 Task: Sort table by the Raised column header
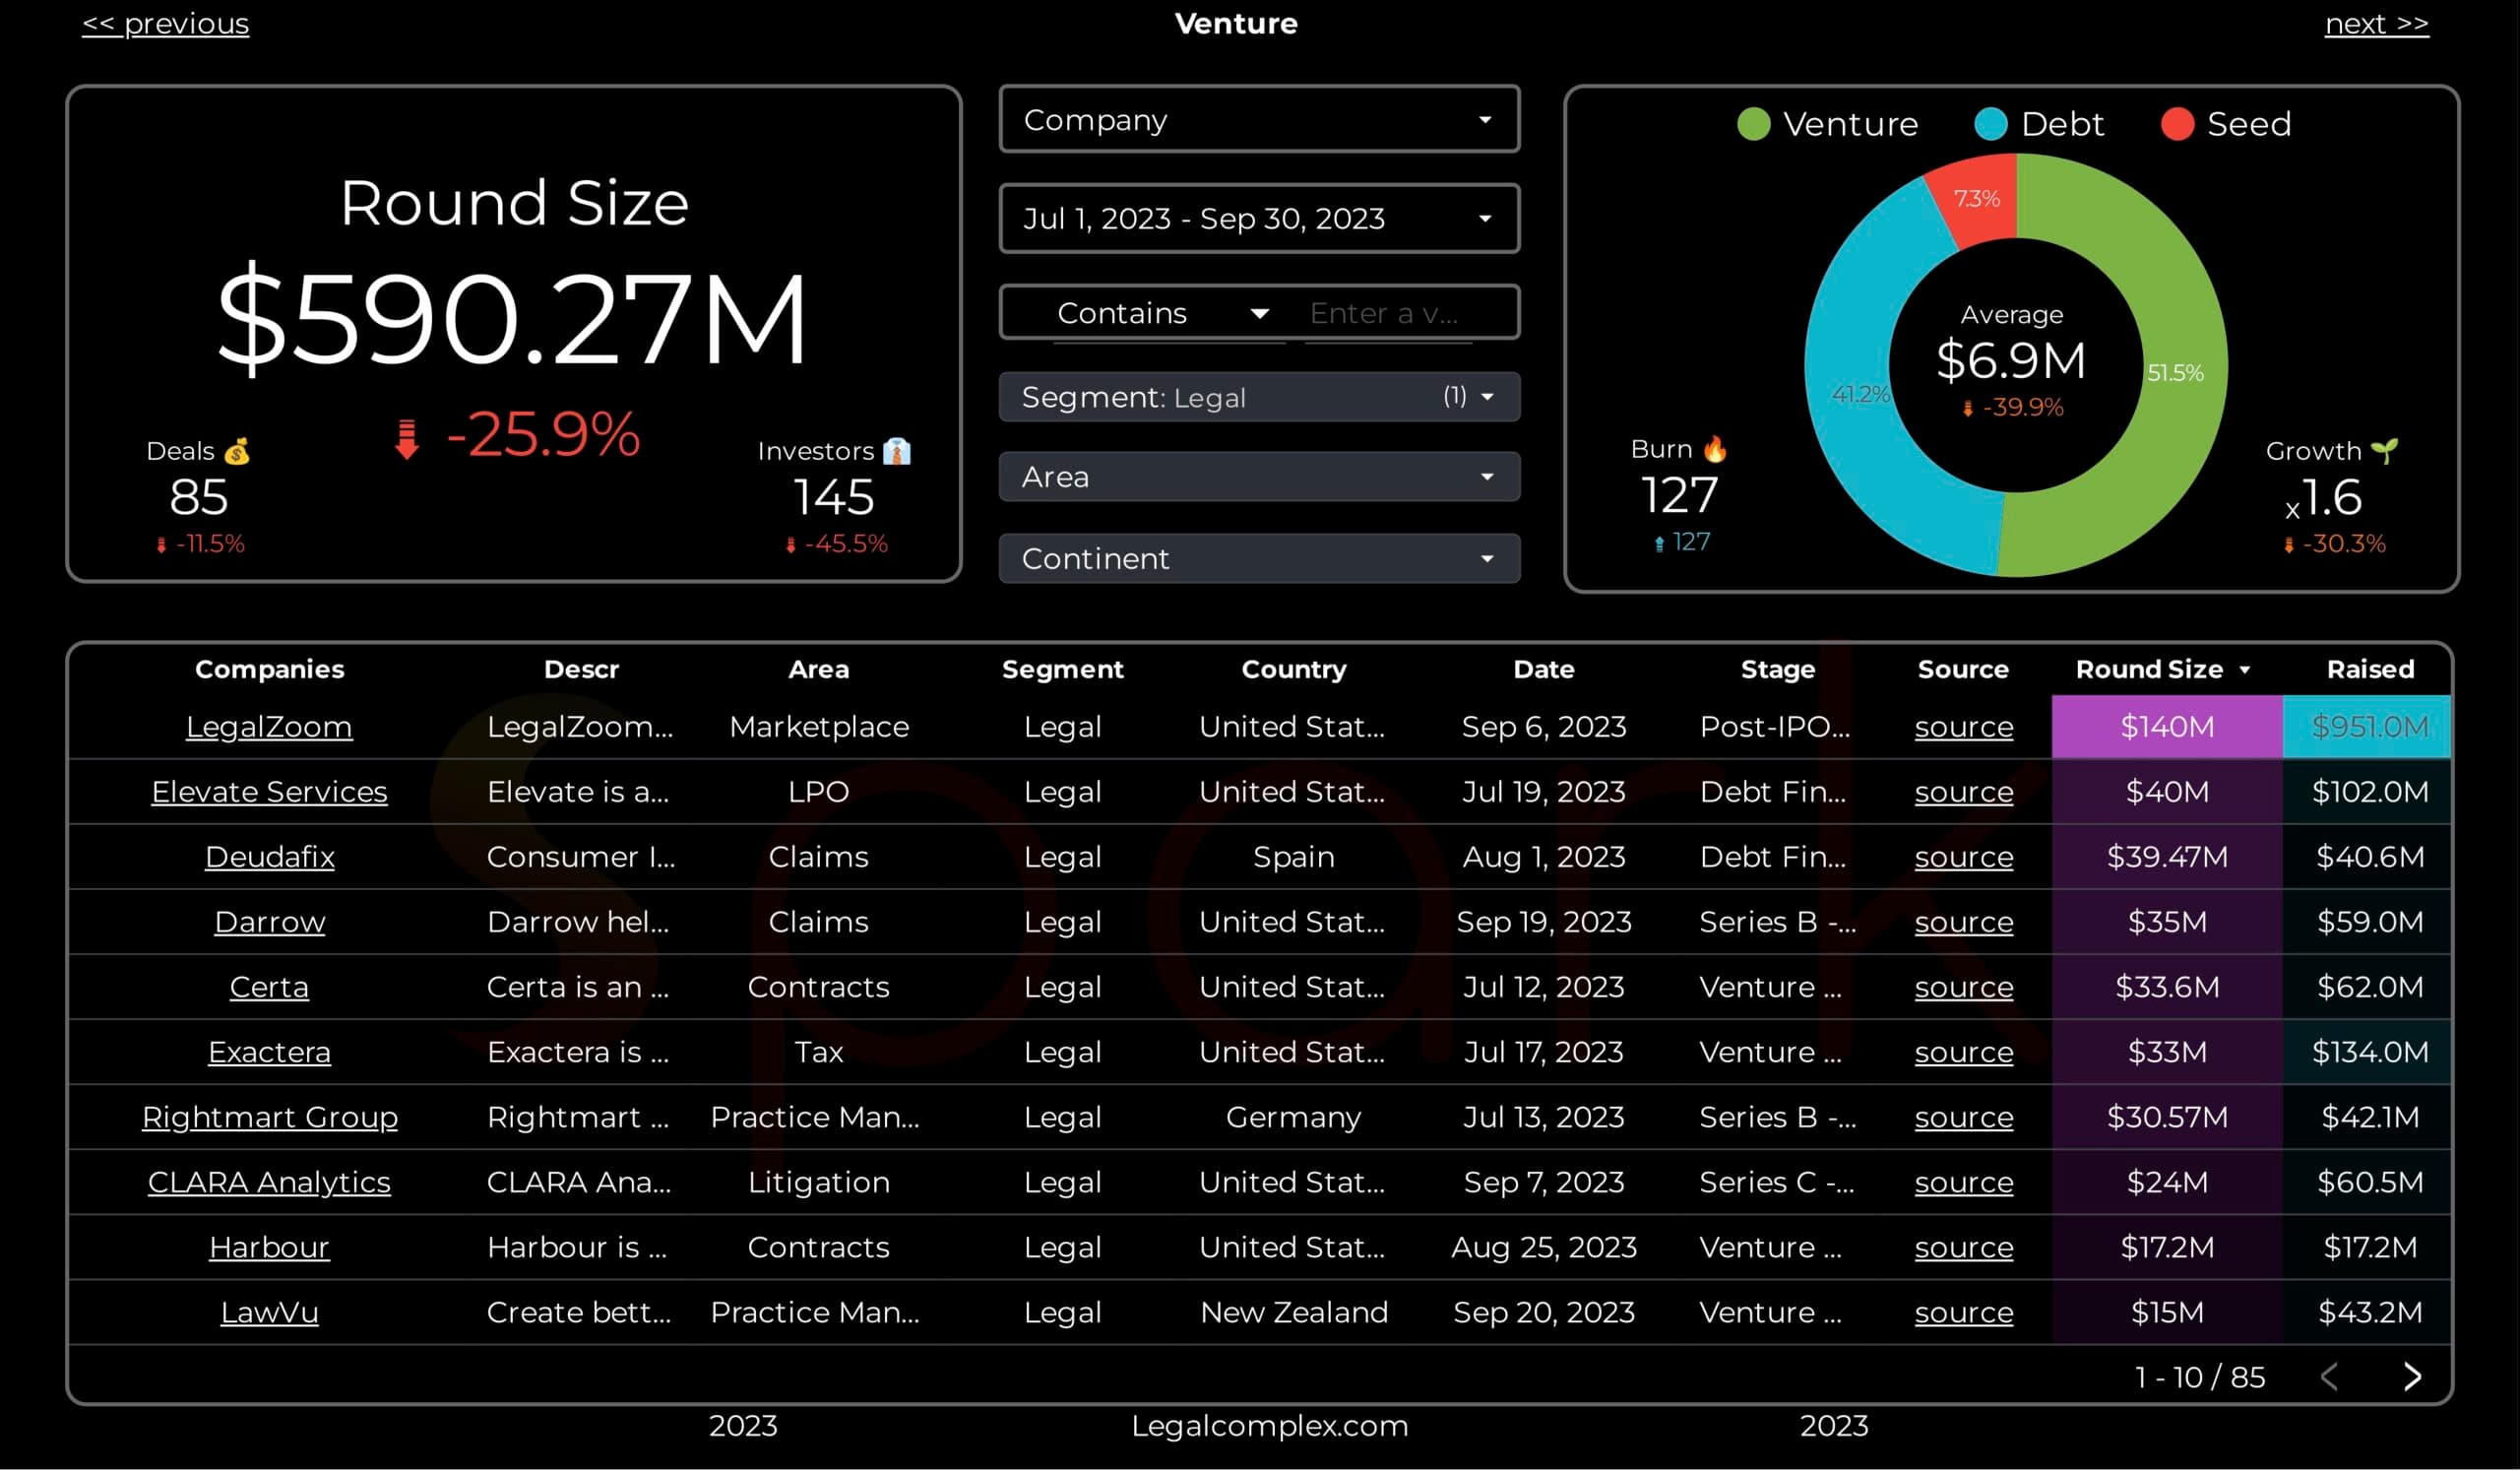[x=2369, y=670]
